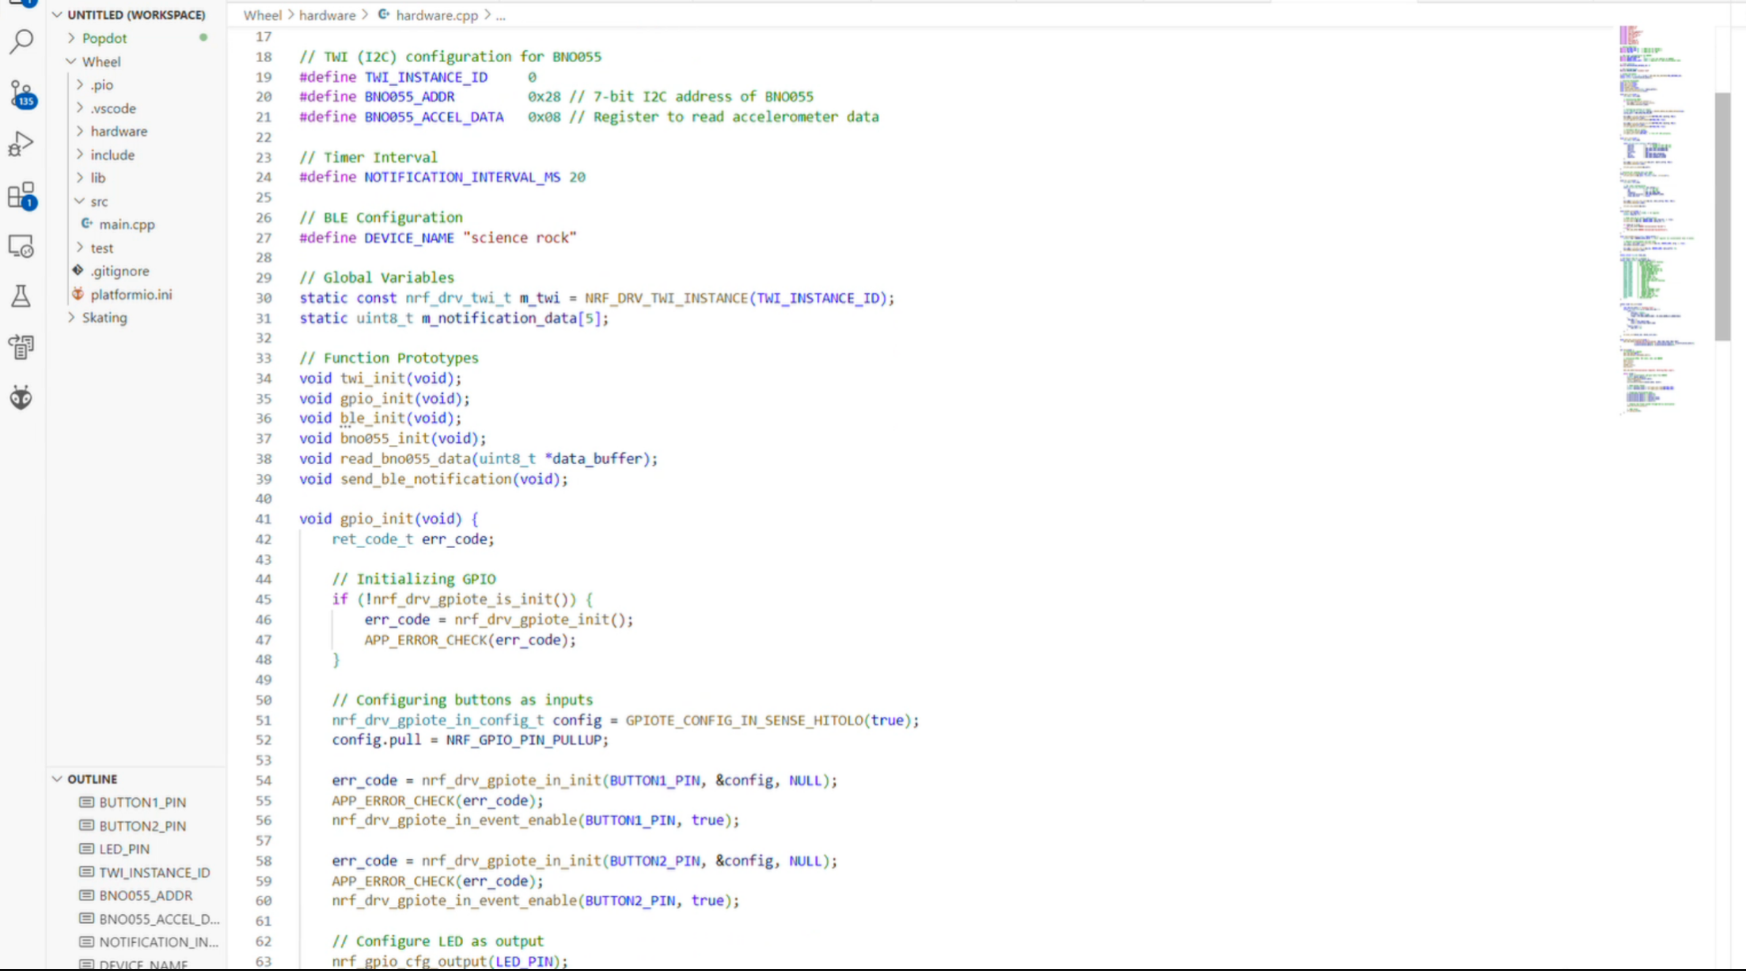The width and height of the screenshot is (1746, 971).
Task: Click the hardware.cpp breadcrumb file icon
Action: pyautogui.click(x=383, y=15)
